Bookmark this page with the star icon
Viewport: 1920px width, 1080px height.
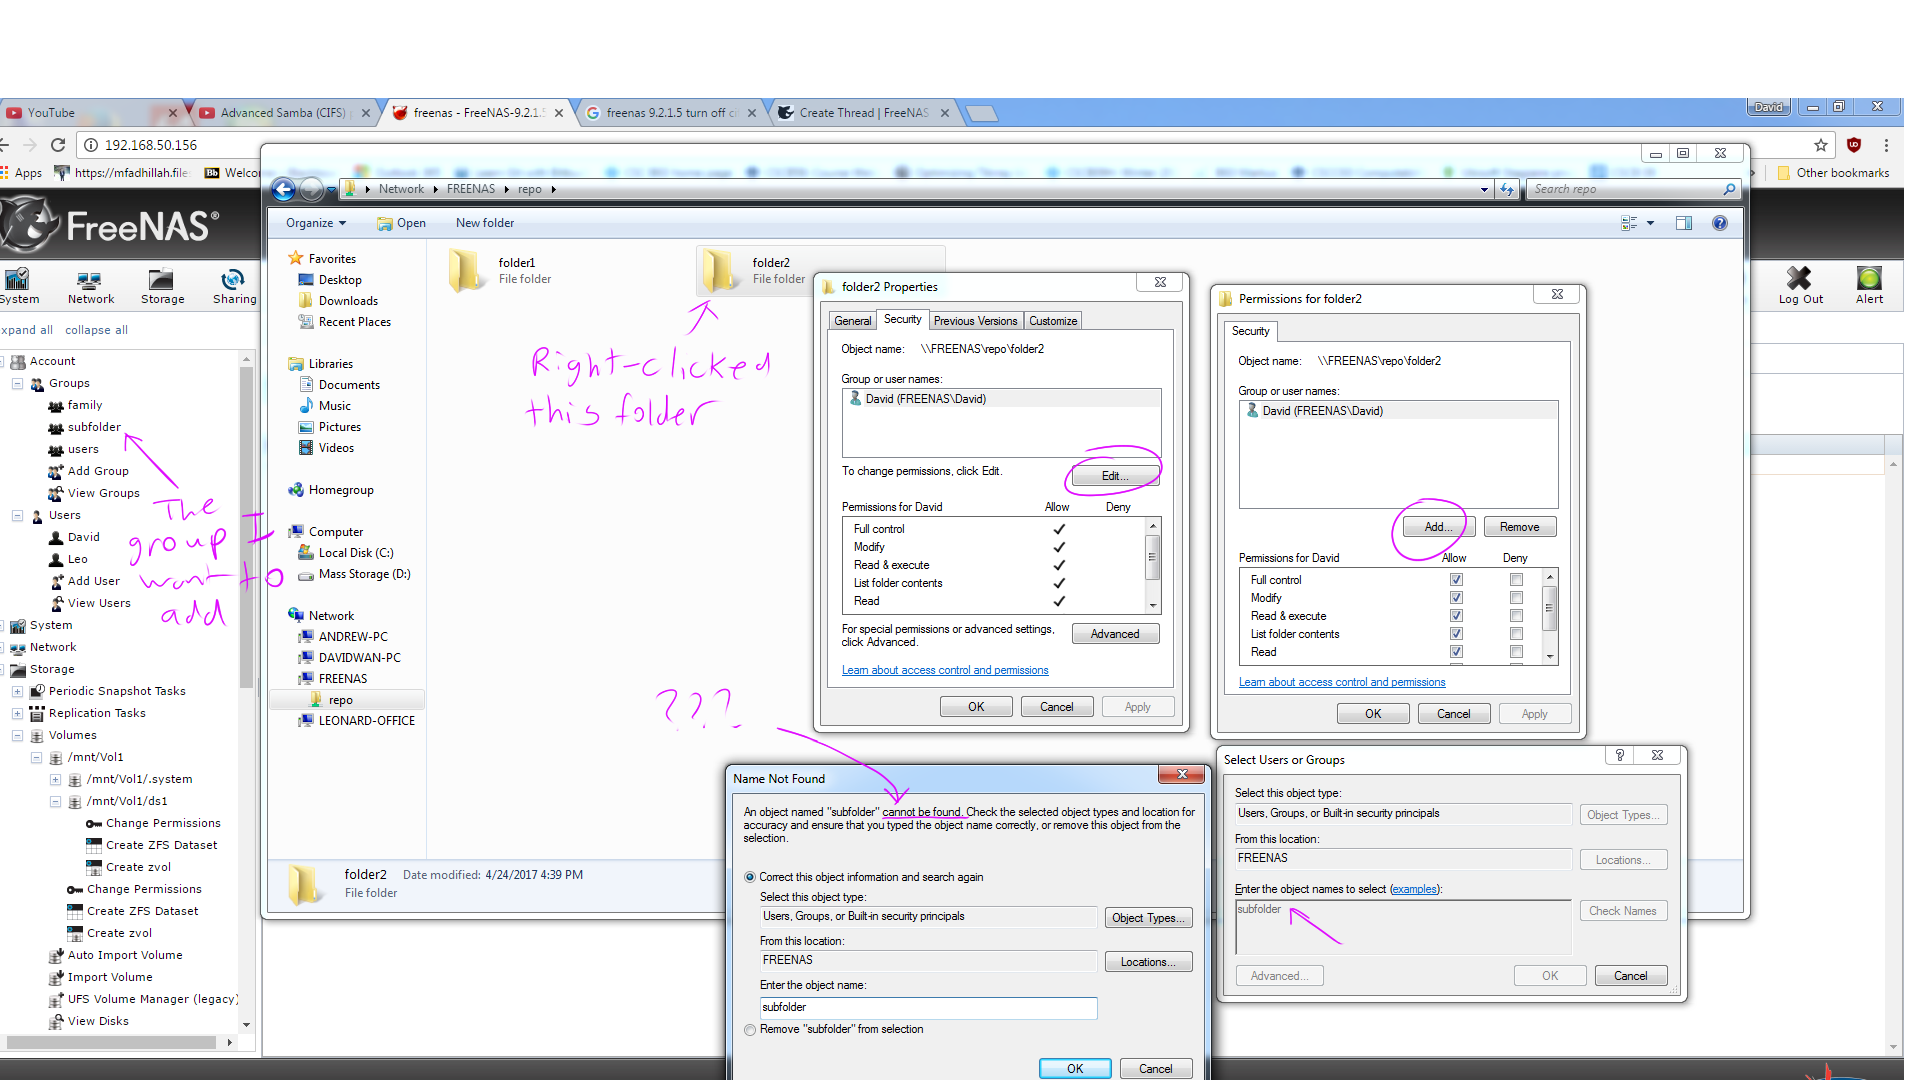pyautogui.click(x=1821, y=145)
